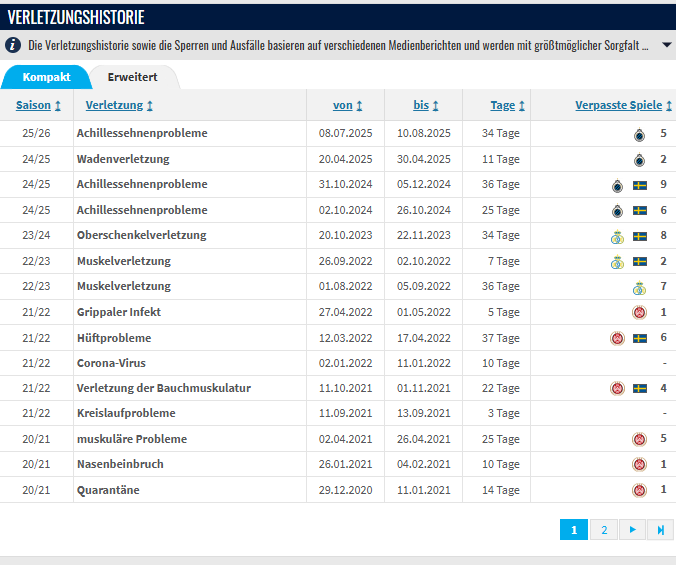Go to next page arrow

click(x=632, y=530)
